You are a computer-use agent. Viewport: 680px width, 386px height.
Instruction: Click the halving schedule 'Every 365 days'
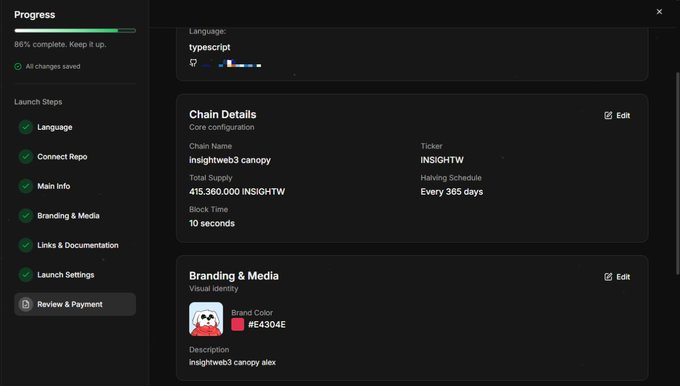coord(451,192)
